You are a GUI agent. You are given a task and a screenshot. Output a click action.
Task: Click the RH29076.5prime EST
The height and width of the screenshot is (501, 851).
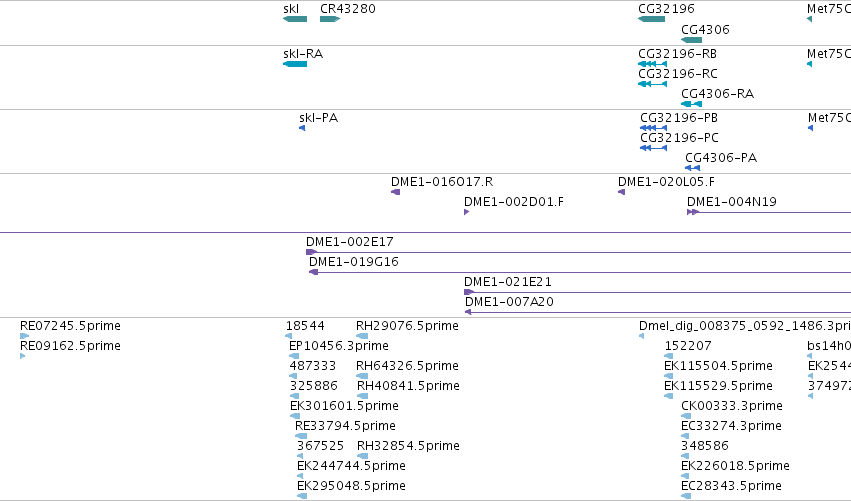tap(362, 336)
